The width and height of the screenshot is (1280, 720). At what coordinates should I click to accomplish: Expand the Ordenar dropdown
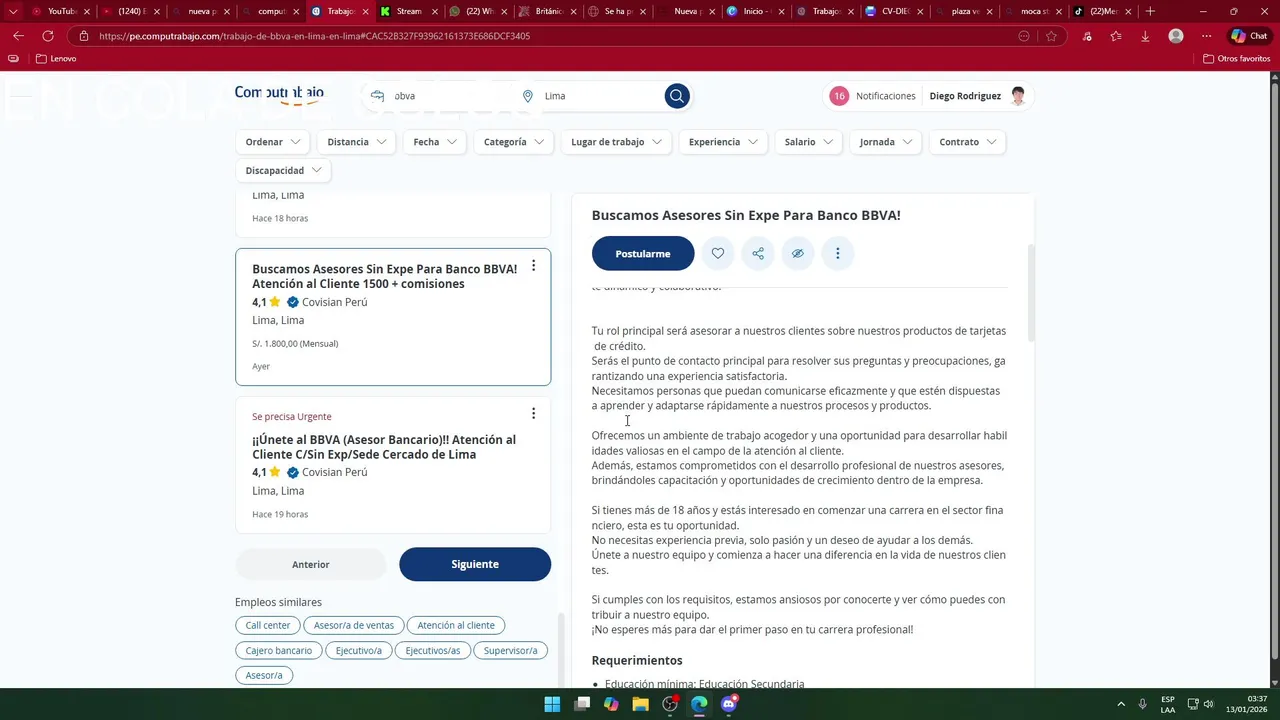click(x=273, y=142)
